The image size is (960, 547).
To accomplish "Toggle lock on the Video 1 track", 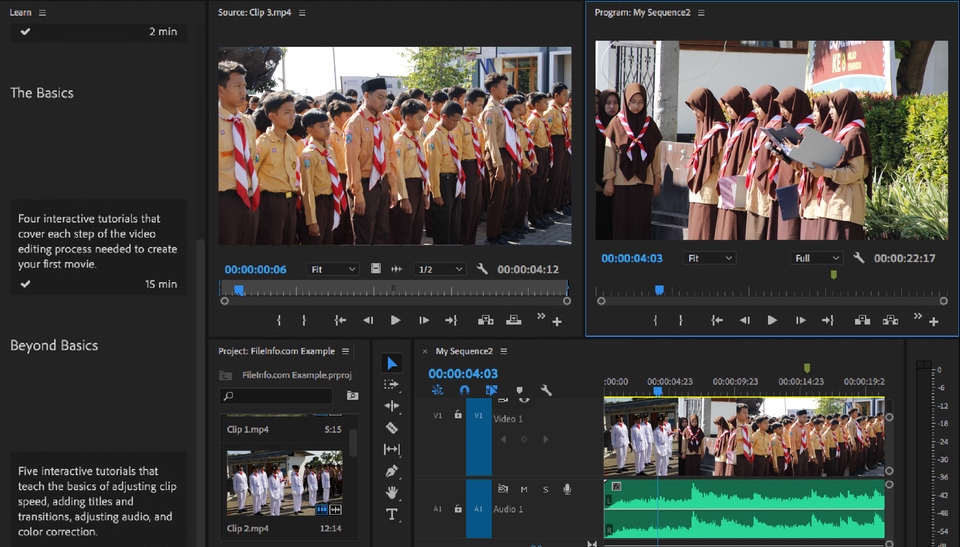I will click(458, 414).
